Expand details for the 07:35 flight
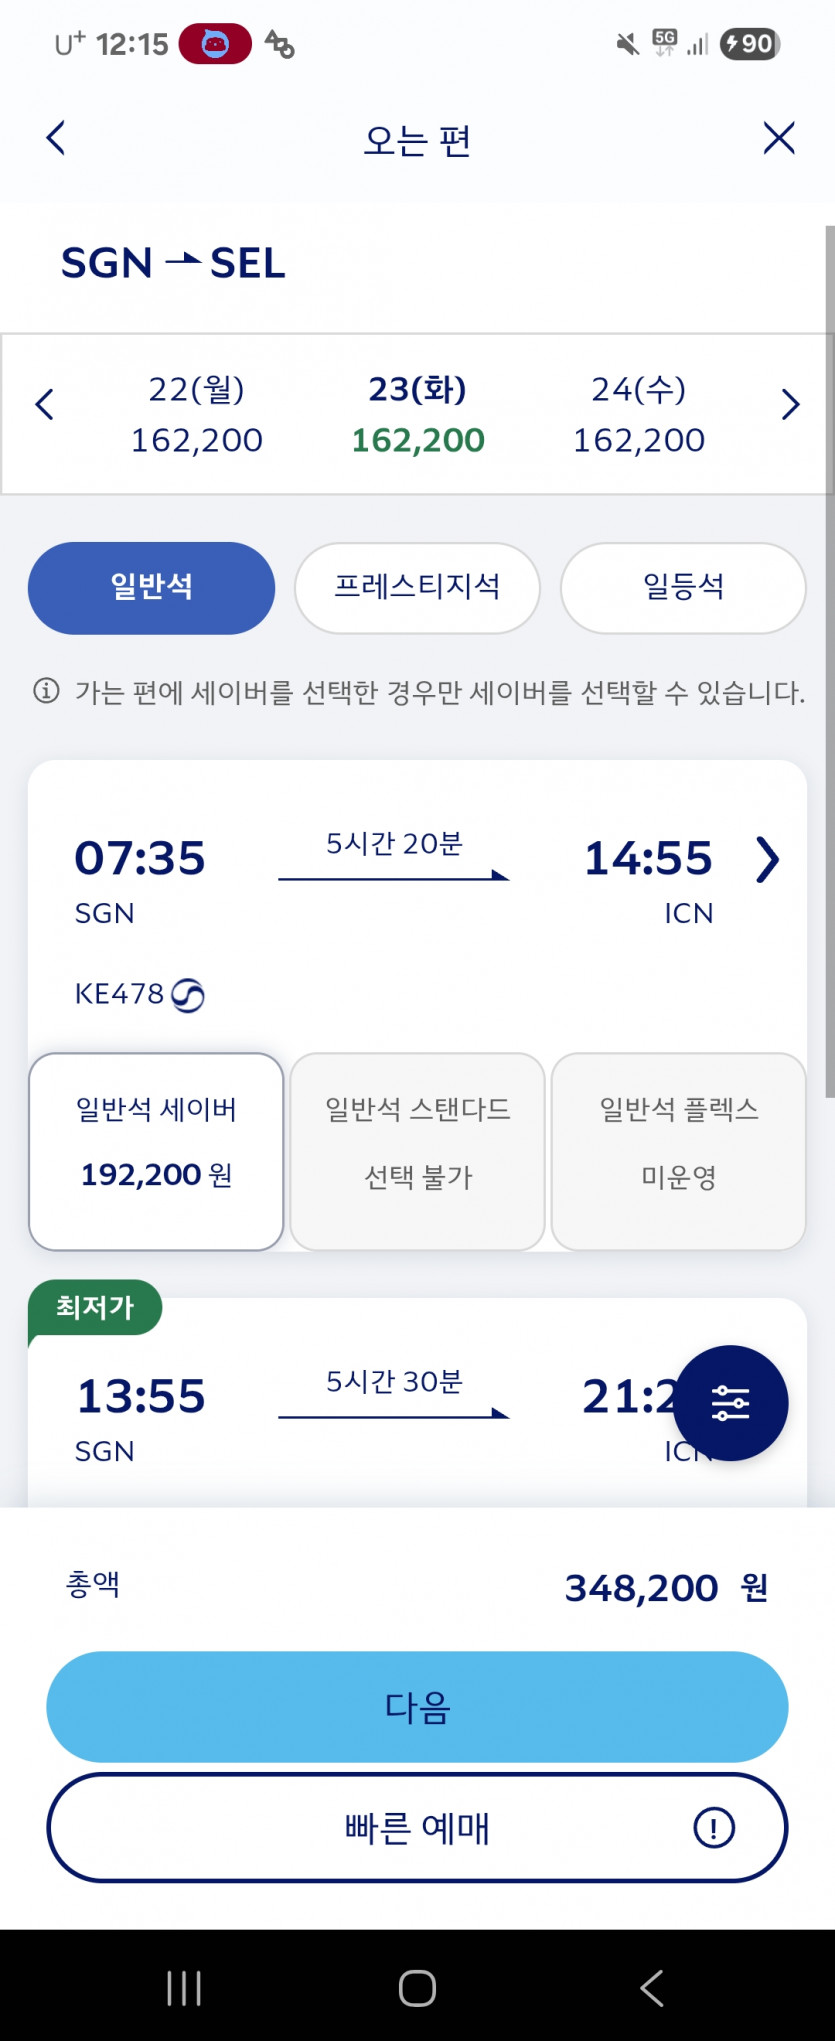Viewport: 835px width, 2041px height. (767, 859)
